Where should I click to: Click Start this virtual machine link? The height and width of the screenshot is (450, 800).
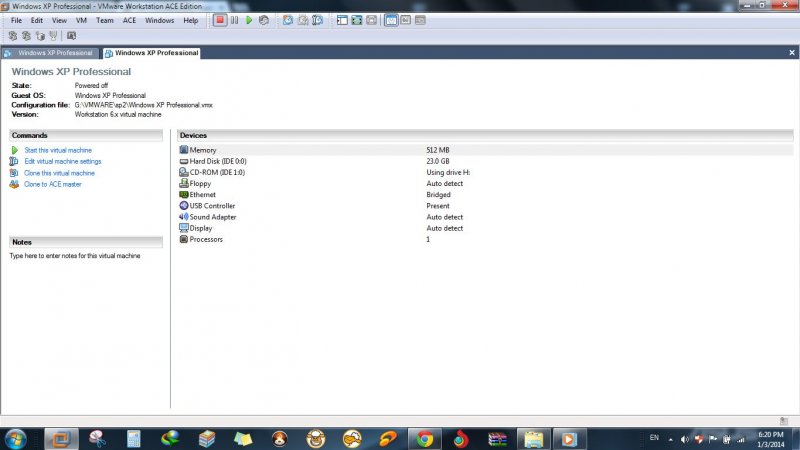58,150
